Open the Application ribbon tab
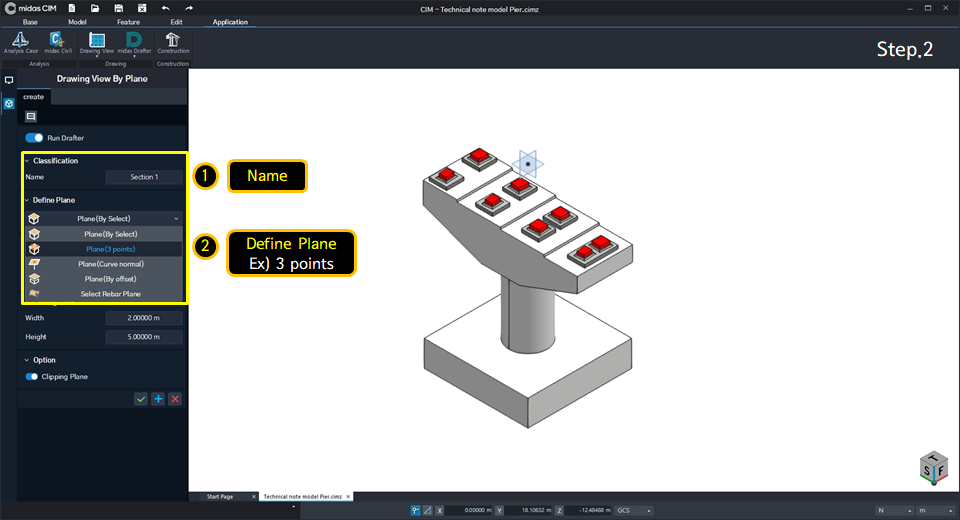The height and width of the screenshot is (520, 960). [230, 22]
